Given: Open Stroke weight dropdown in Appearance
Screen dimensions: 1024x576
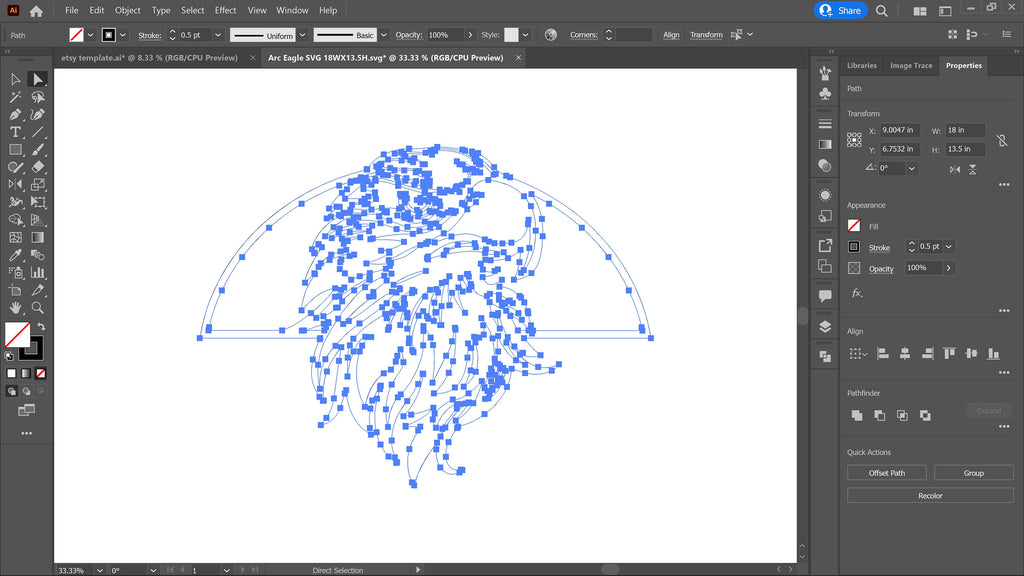Looking at the screenshot, I should pyautogui.click(x=949, y=247).
